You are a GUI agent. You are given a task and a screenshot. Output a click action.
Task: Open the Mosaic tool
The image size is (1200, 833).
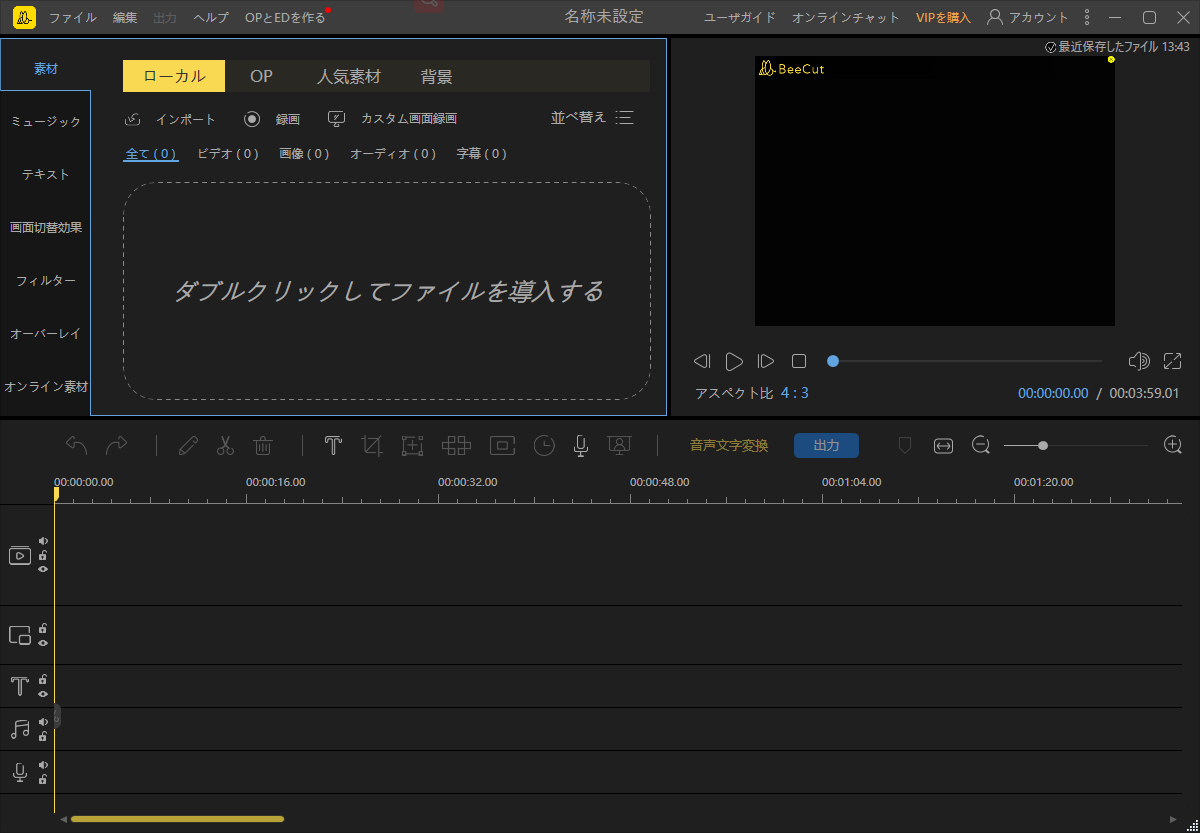click(456, 445)
